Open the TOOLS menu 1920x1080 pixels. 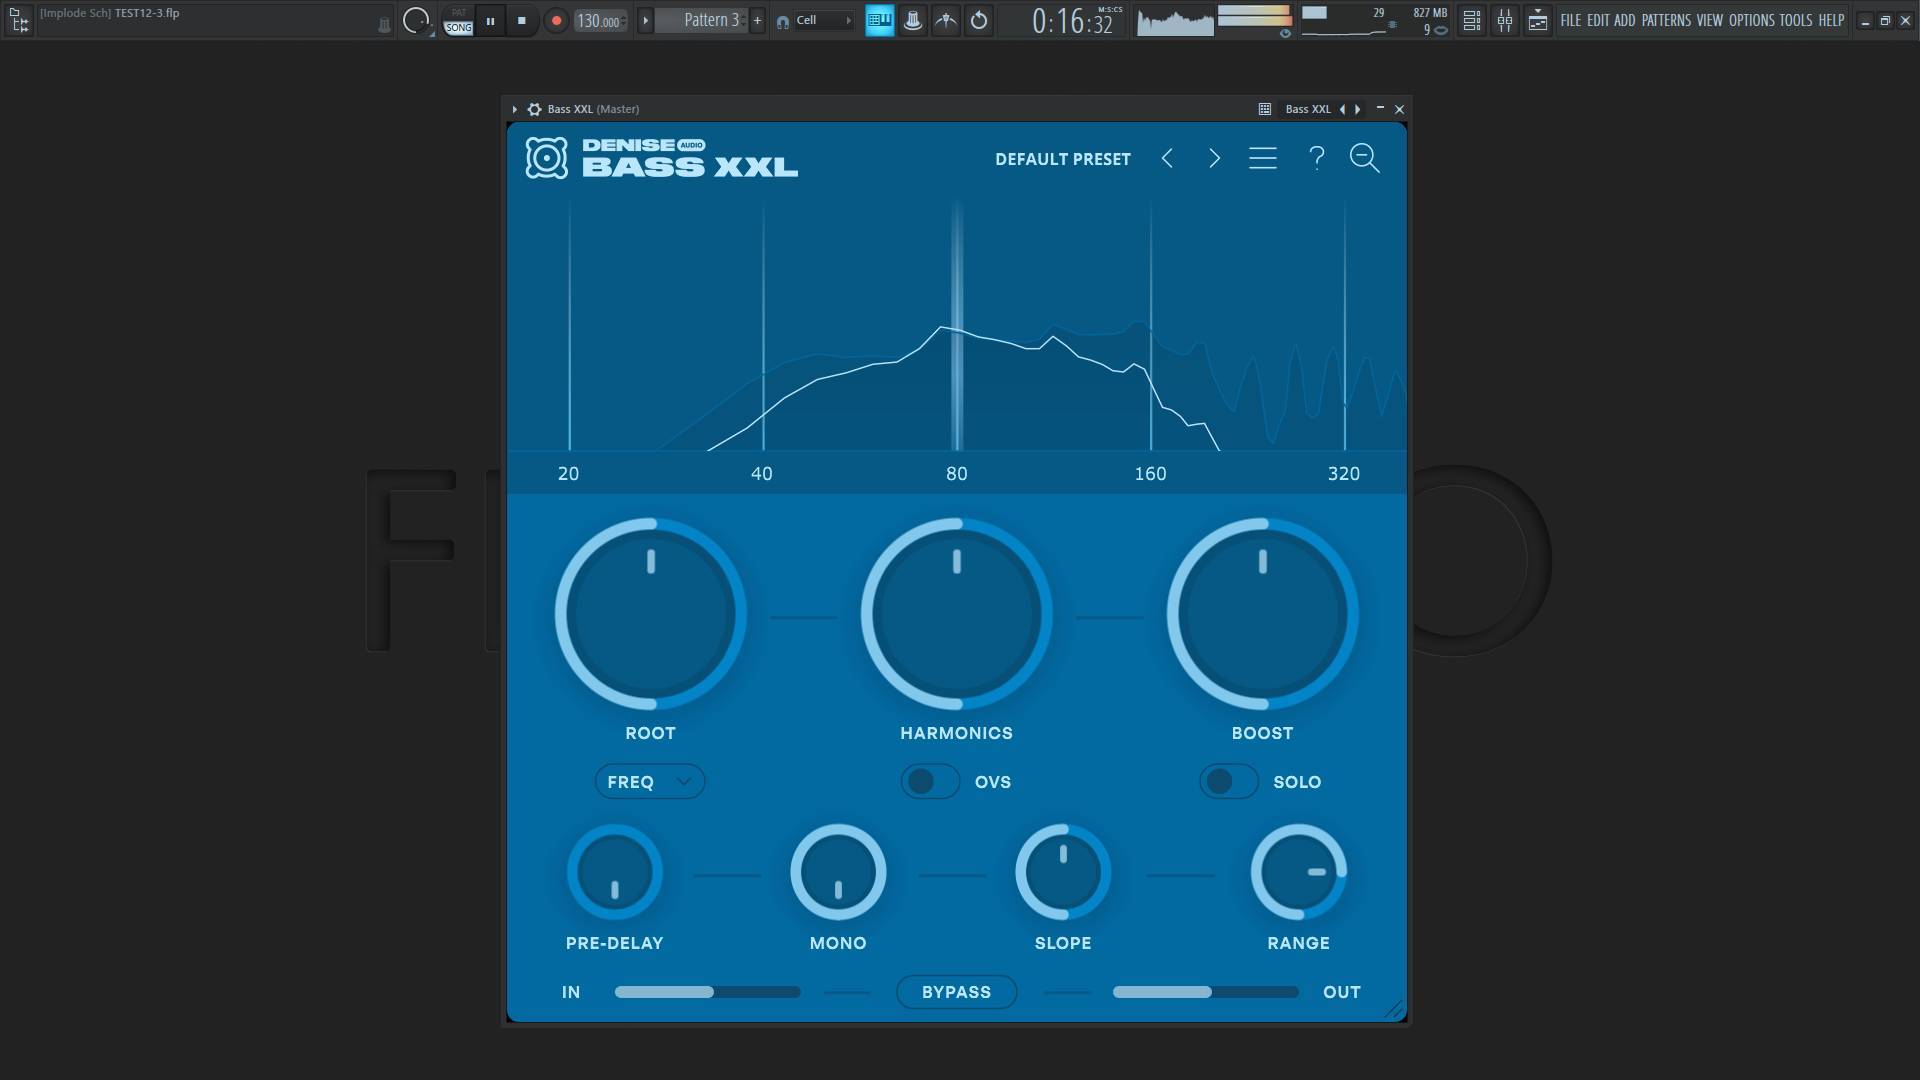click(1796, 20)
